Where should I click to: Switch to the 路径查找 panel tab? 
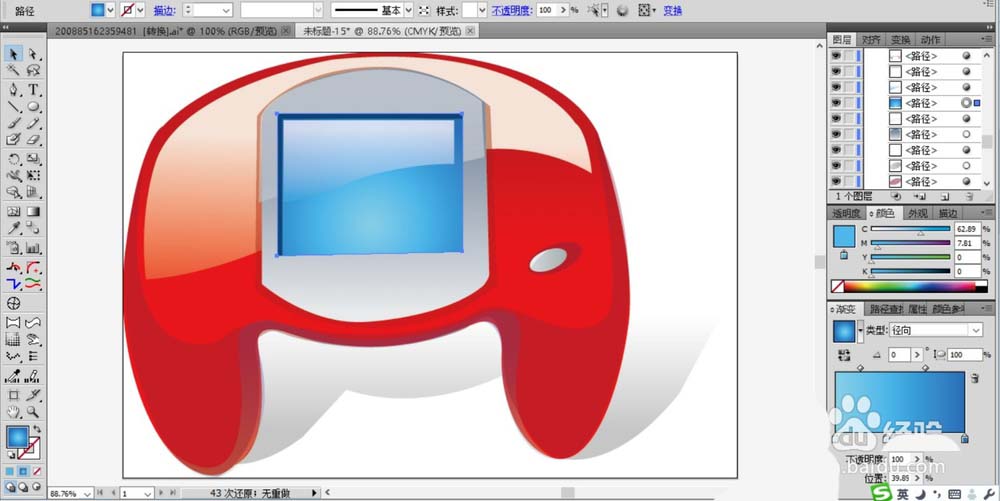[886, 309]
